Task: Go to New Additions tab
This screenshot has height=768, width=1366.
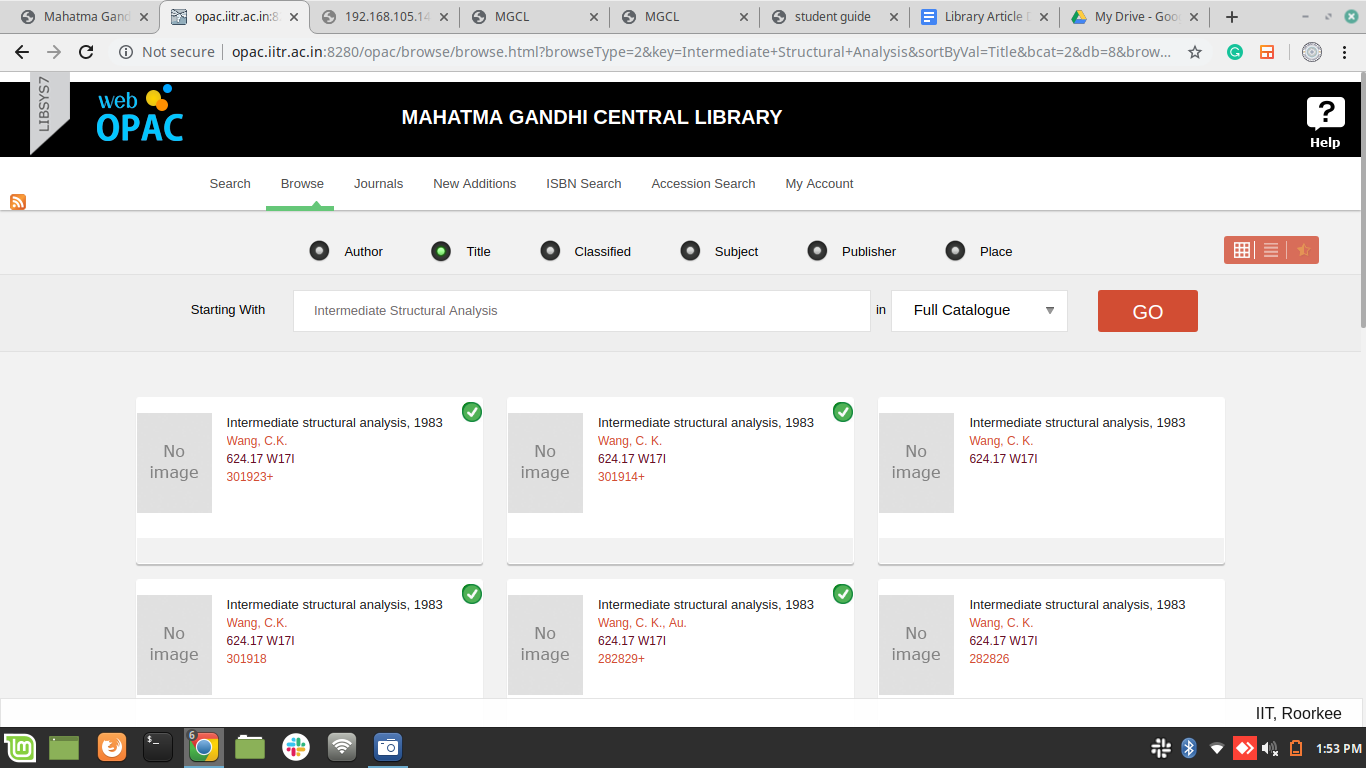Action: [x=474, y=184]
